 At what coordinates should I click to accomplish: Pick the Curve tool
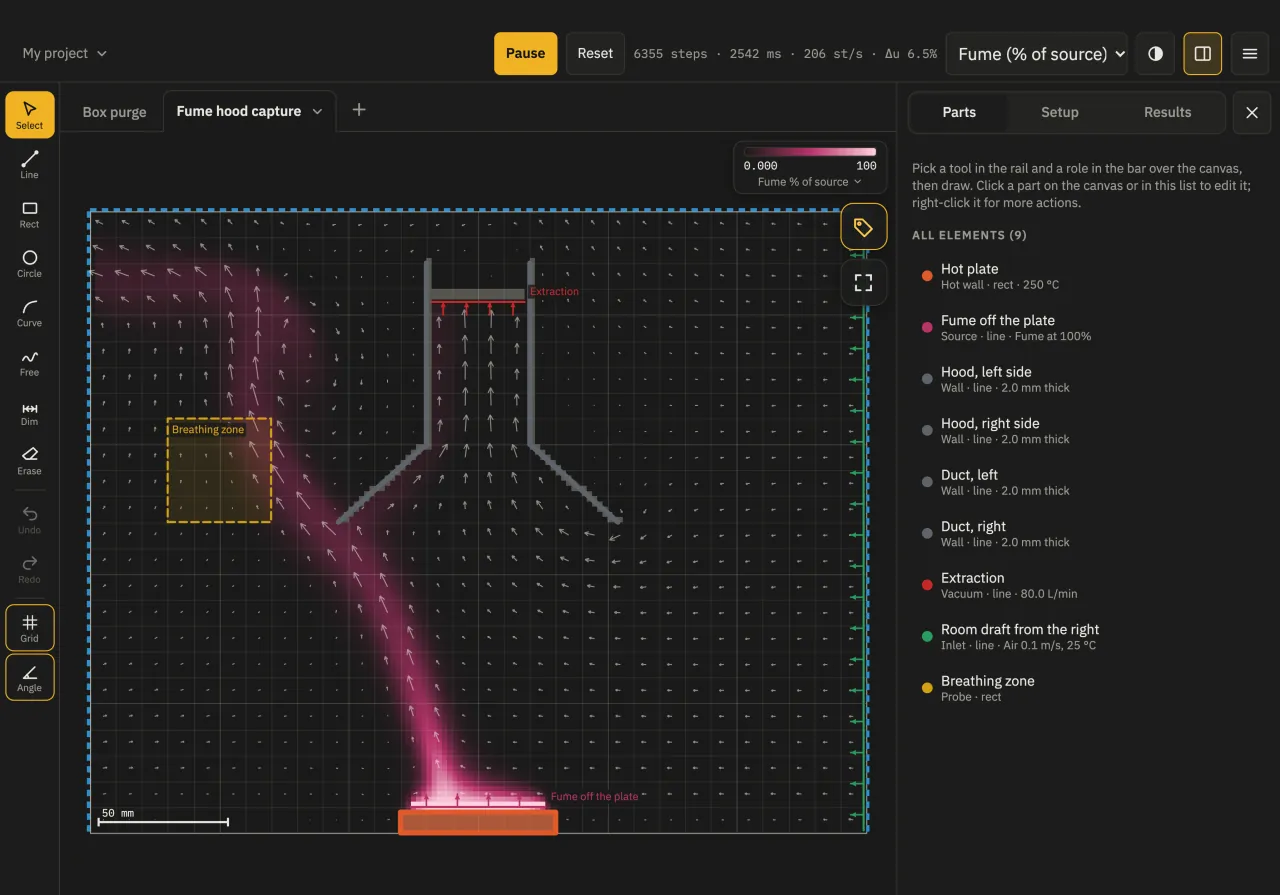pyautogui.click(x=29, y=313)
